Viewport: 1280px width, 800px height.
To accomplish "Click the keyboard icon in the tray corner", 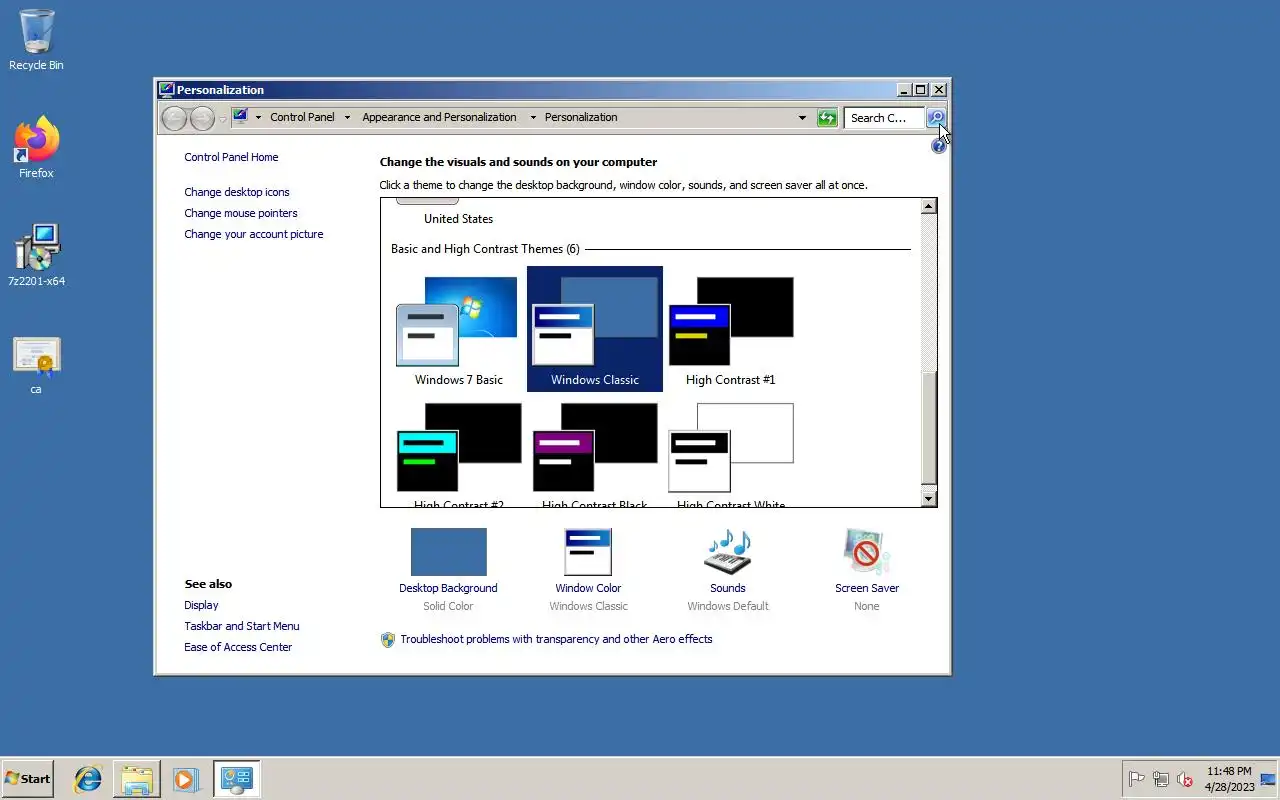I will 1268,779.
